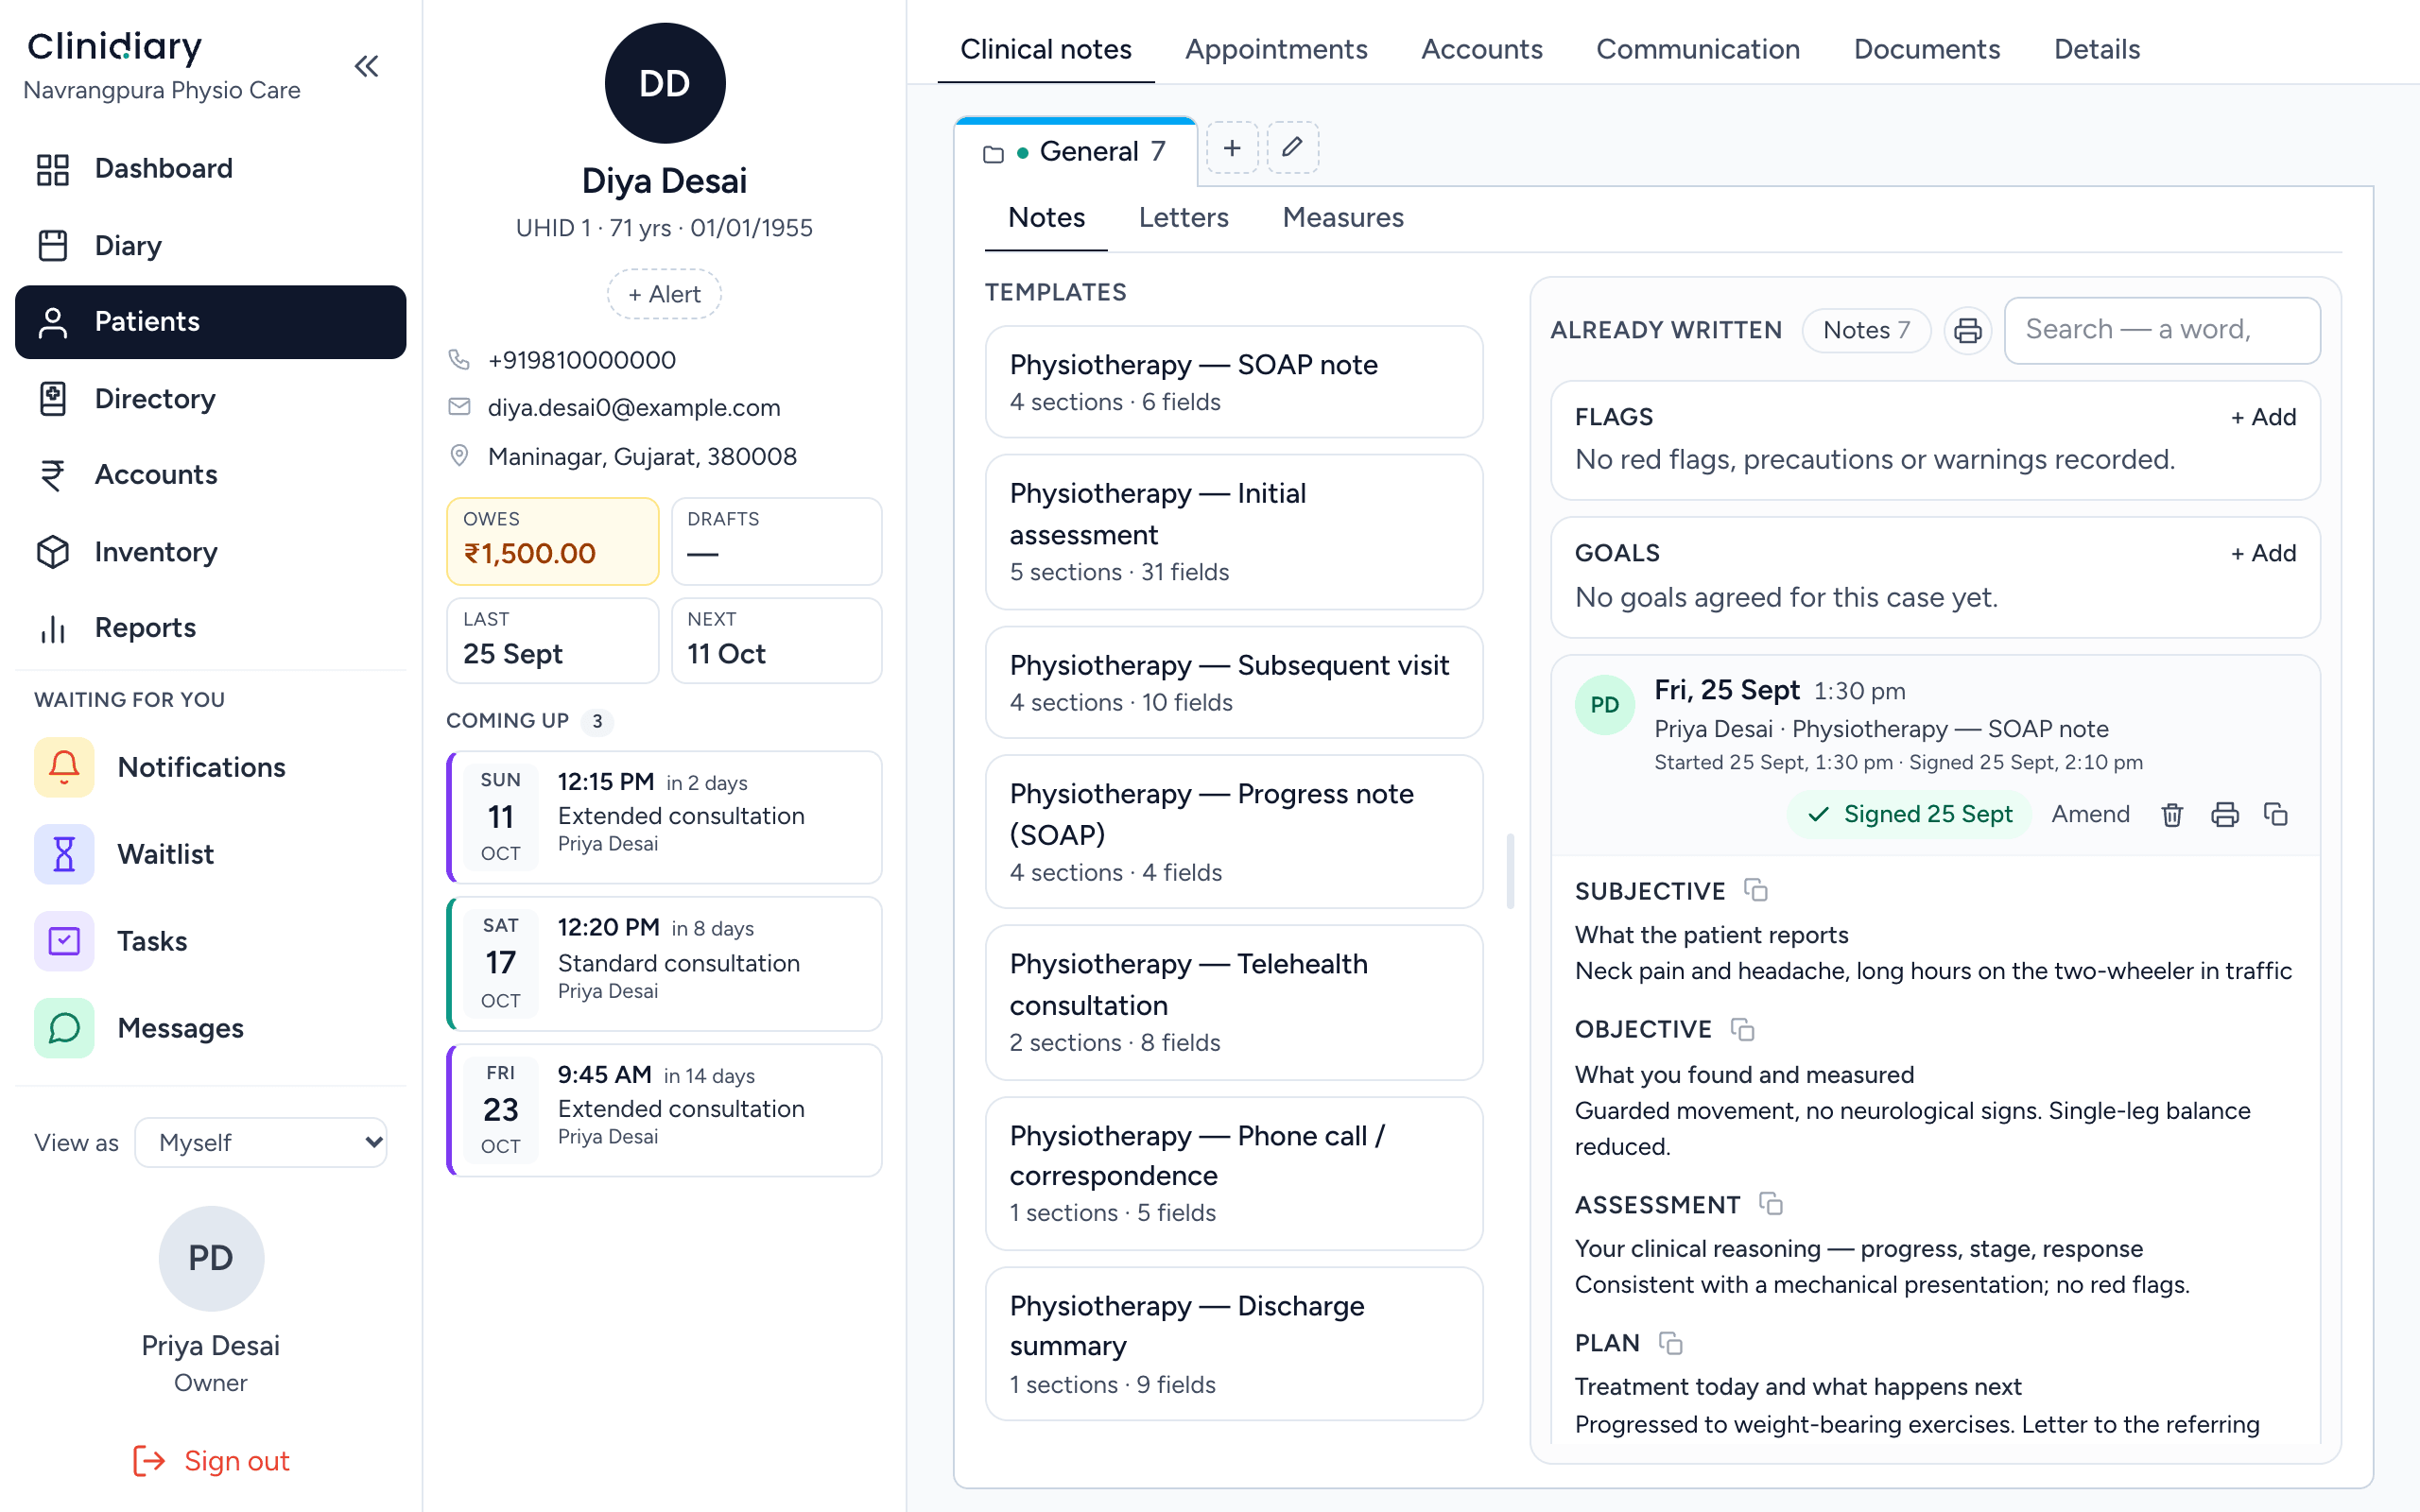Duplicate the Fri, 25 Sept note
Viewport: 2420px width, 1512px height.
coord(2276,815)
